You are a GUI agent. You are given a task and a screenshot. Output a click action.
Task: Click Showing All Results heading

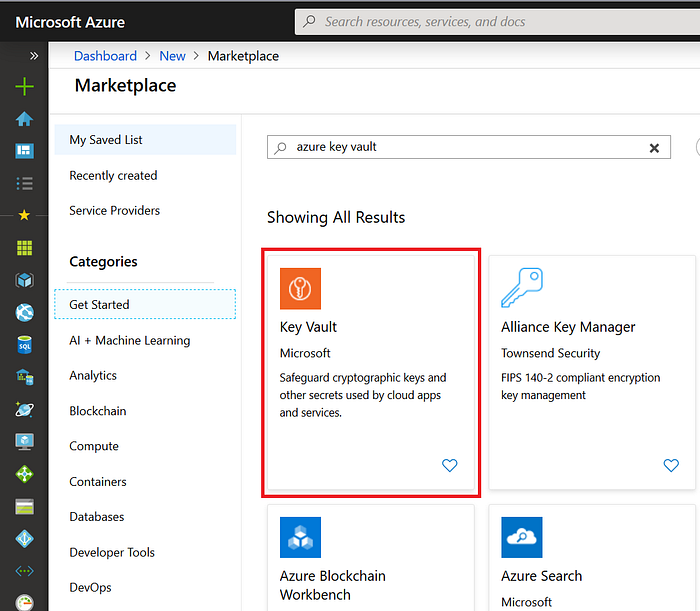[x=336, y=217]
